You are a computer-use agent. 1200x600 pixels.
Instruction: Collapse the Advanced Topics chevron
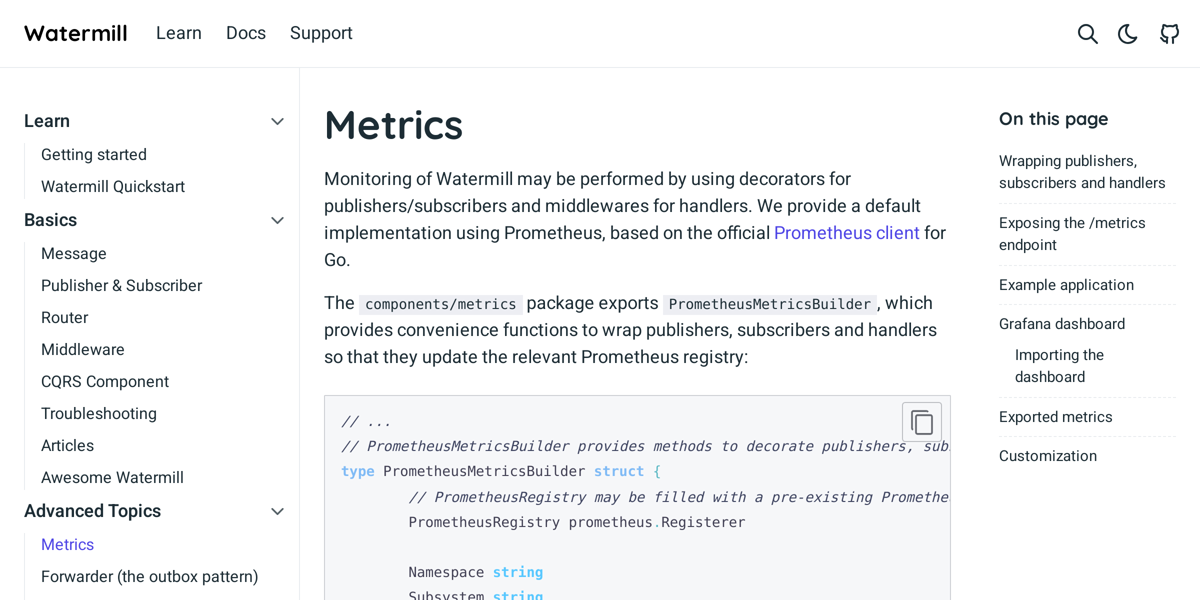277,511
